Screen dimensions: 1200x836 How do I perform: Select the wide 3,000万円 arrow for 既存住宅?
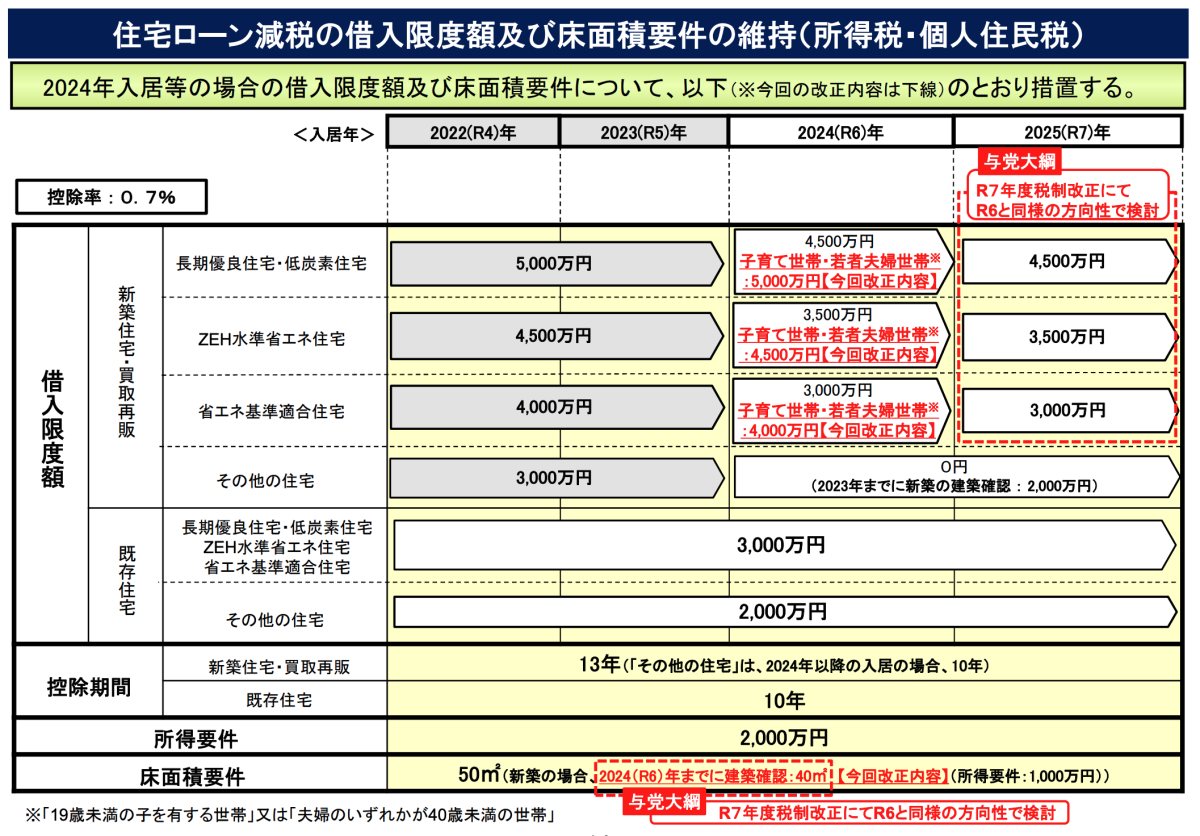pos(783,545)
